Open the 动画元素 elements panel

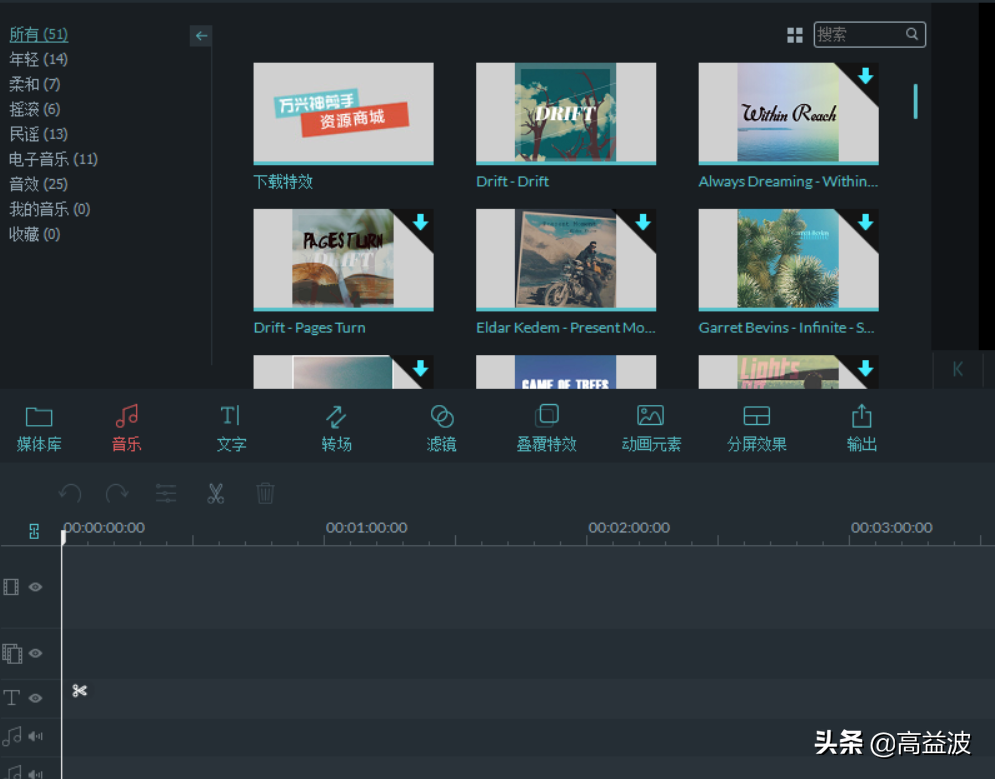(651, 425)
